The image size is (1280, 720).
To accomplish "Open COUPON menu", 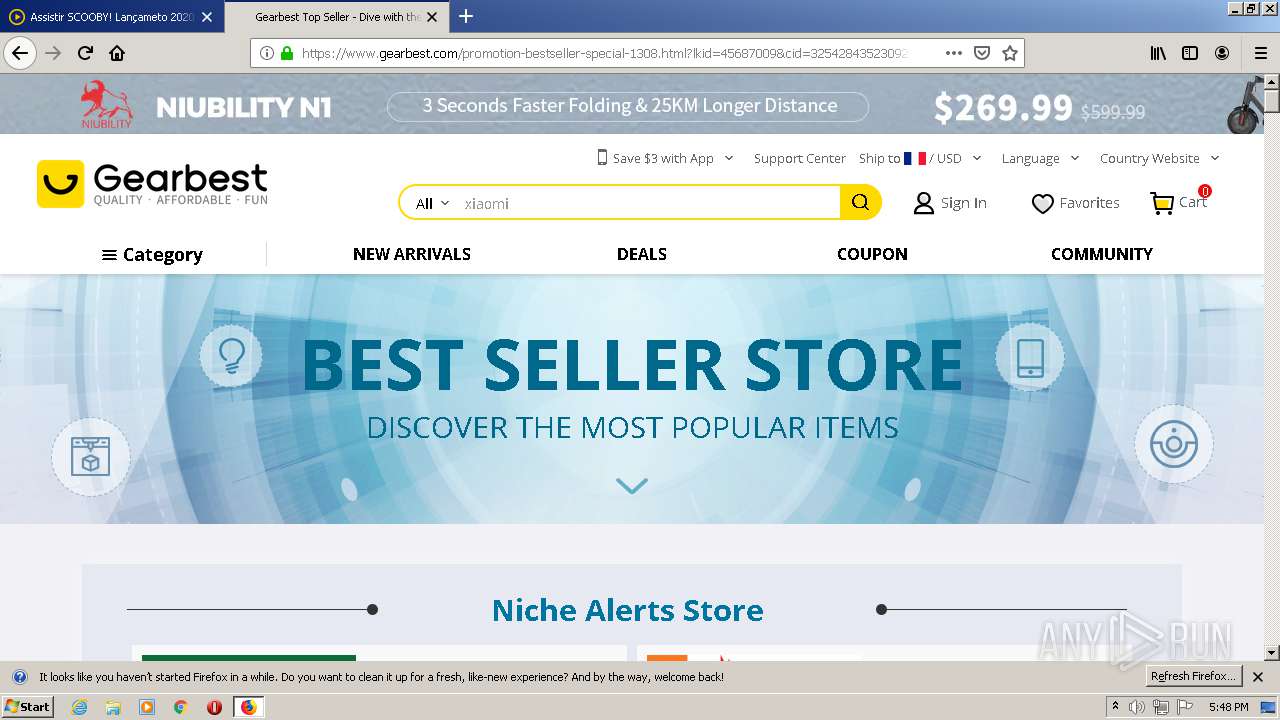I will coord(872,254).
